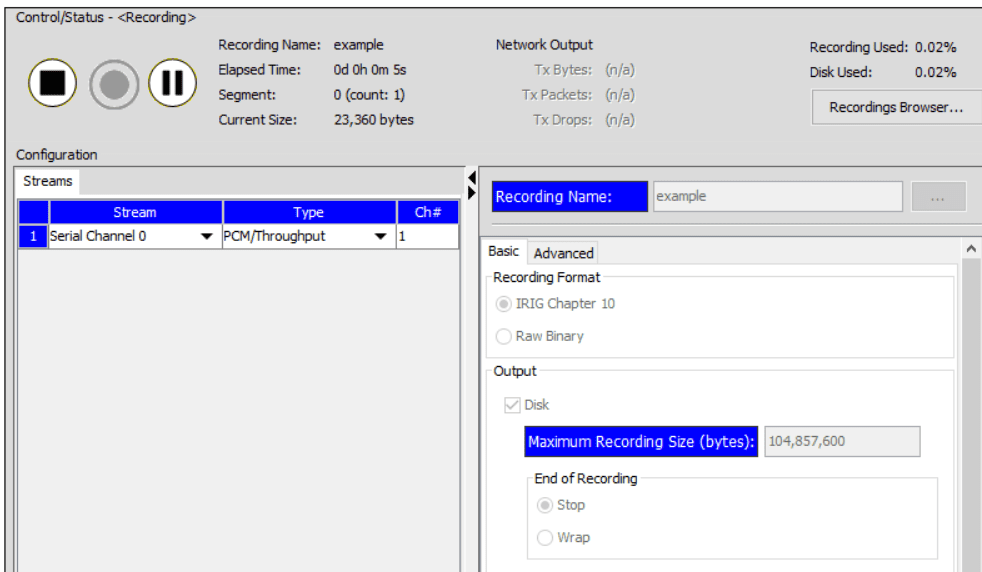Screen dimensions: 982x572
Task: Click the ellipsis browse button
Action: (938, 197)
